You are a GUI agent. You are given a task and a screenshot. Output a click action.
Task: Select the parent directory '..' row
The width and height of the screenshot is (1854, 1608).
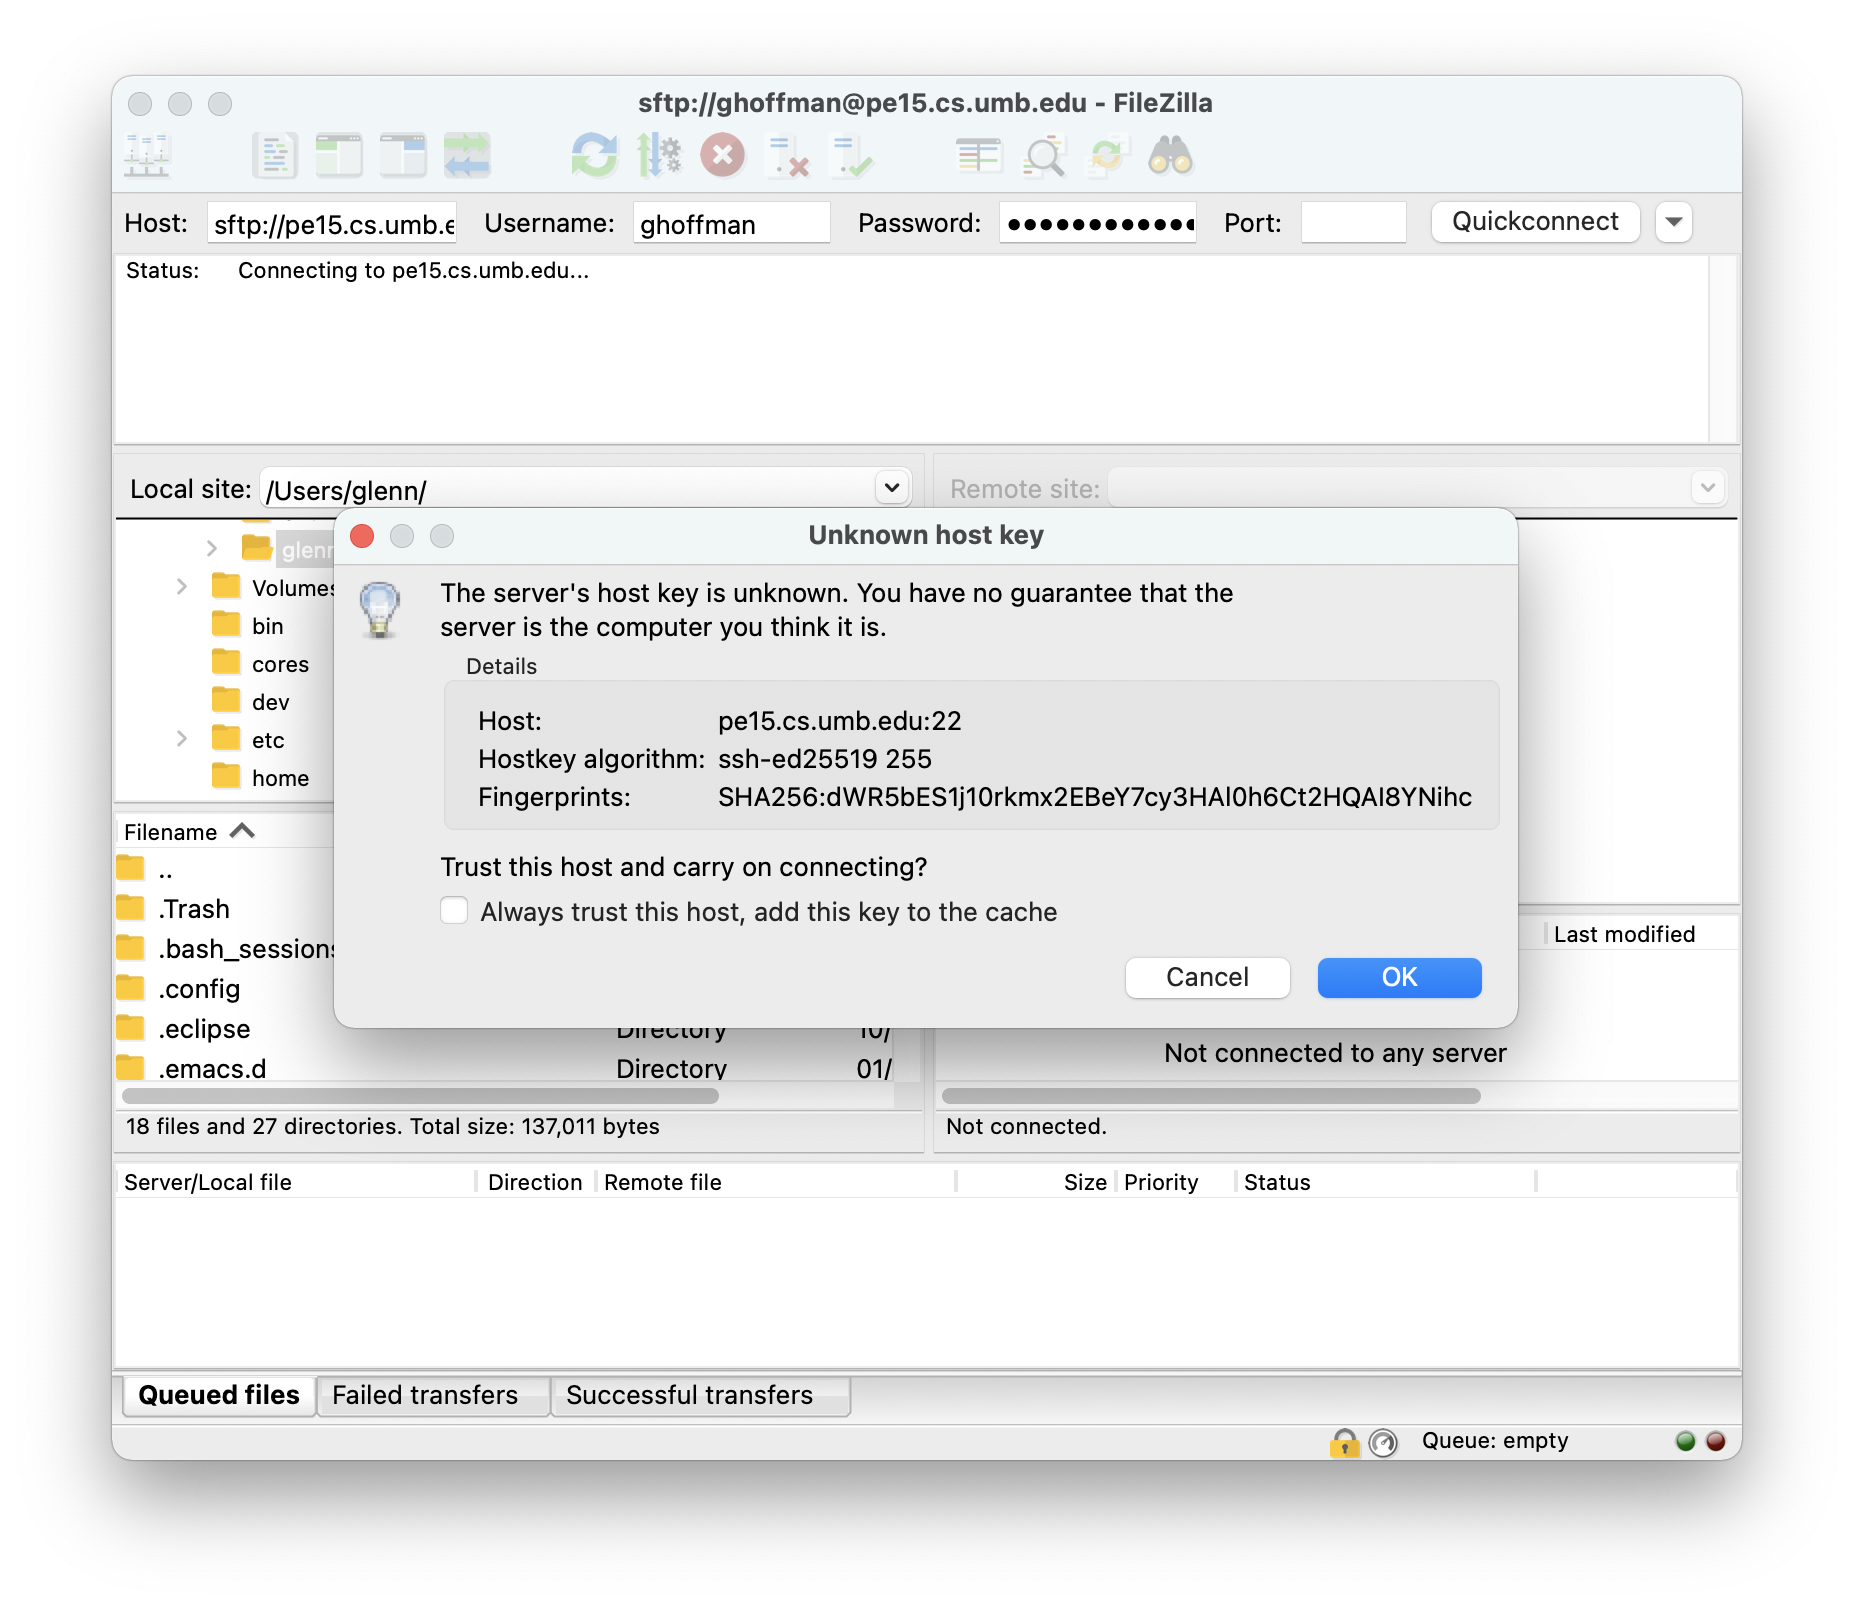coord(225,869)
